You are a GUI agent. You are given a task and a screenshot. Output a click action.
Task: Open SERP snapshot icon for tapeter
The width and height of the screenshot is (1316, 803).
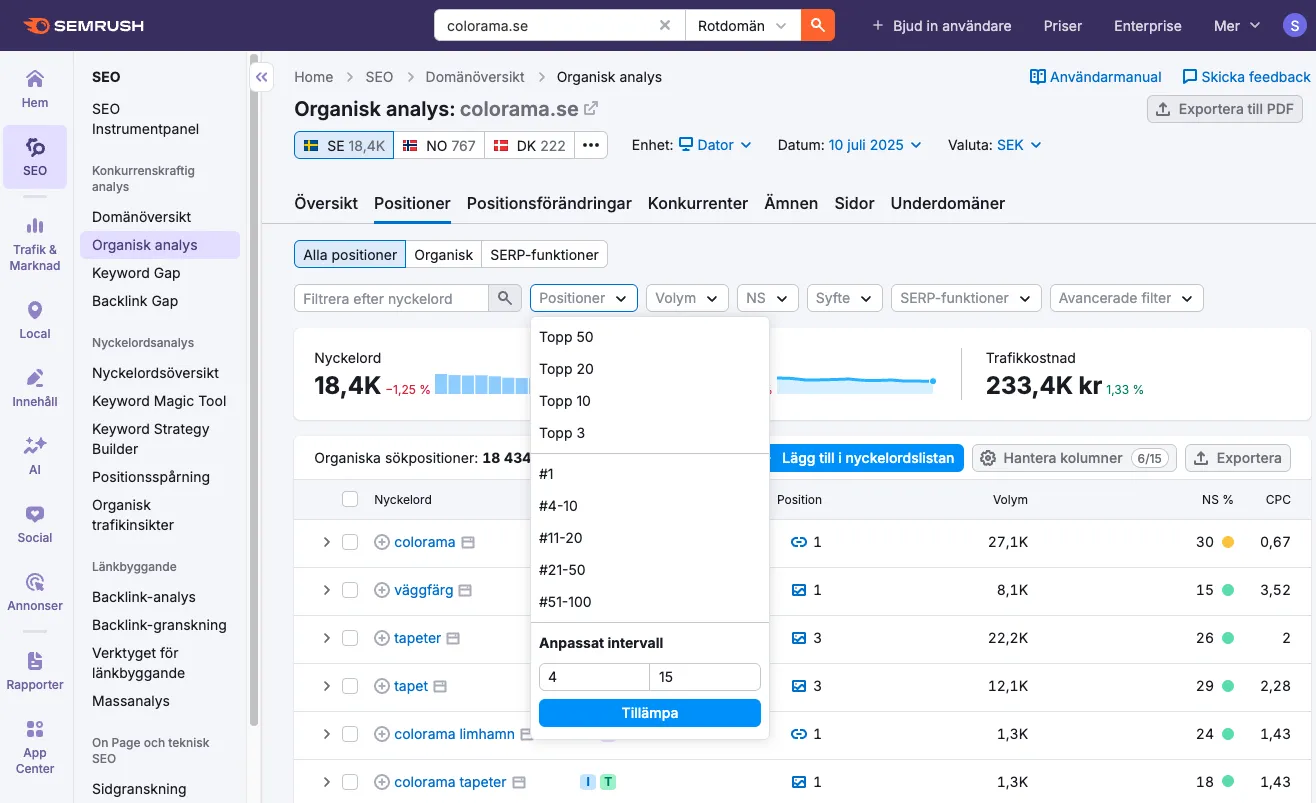click(x=453, y=638)
